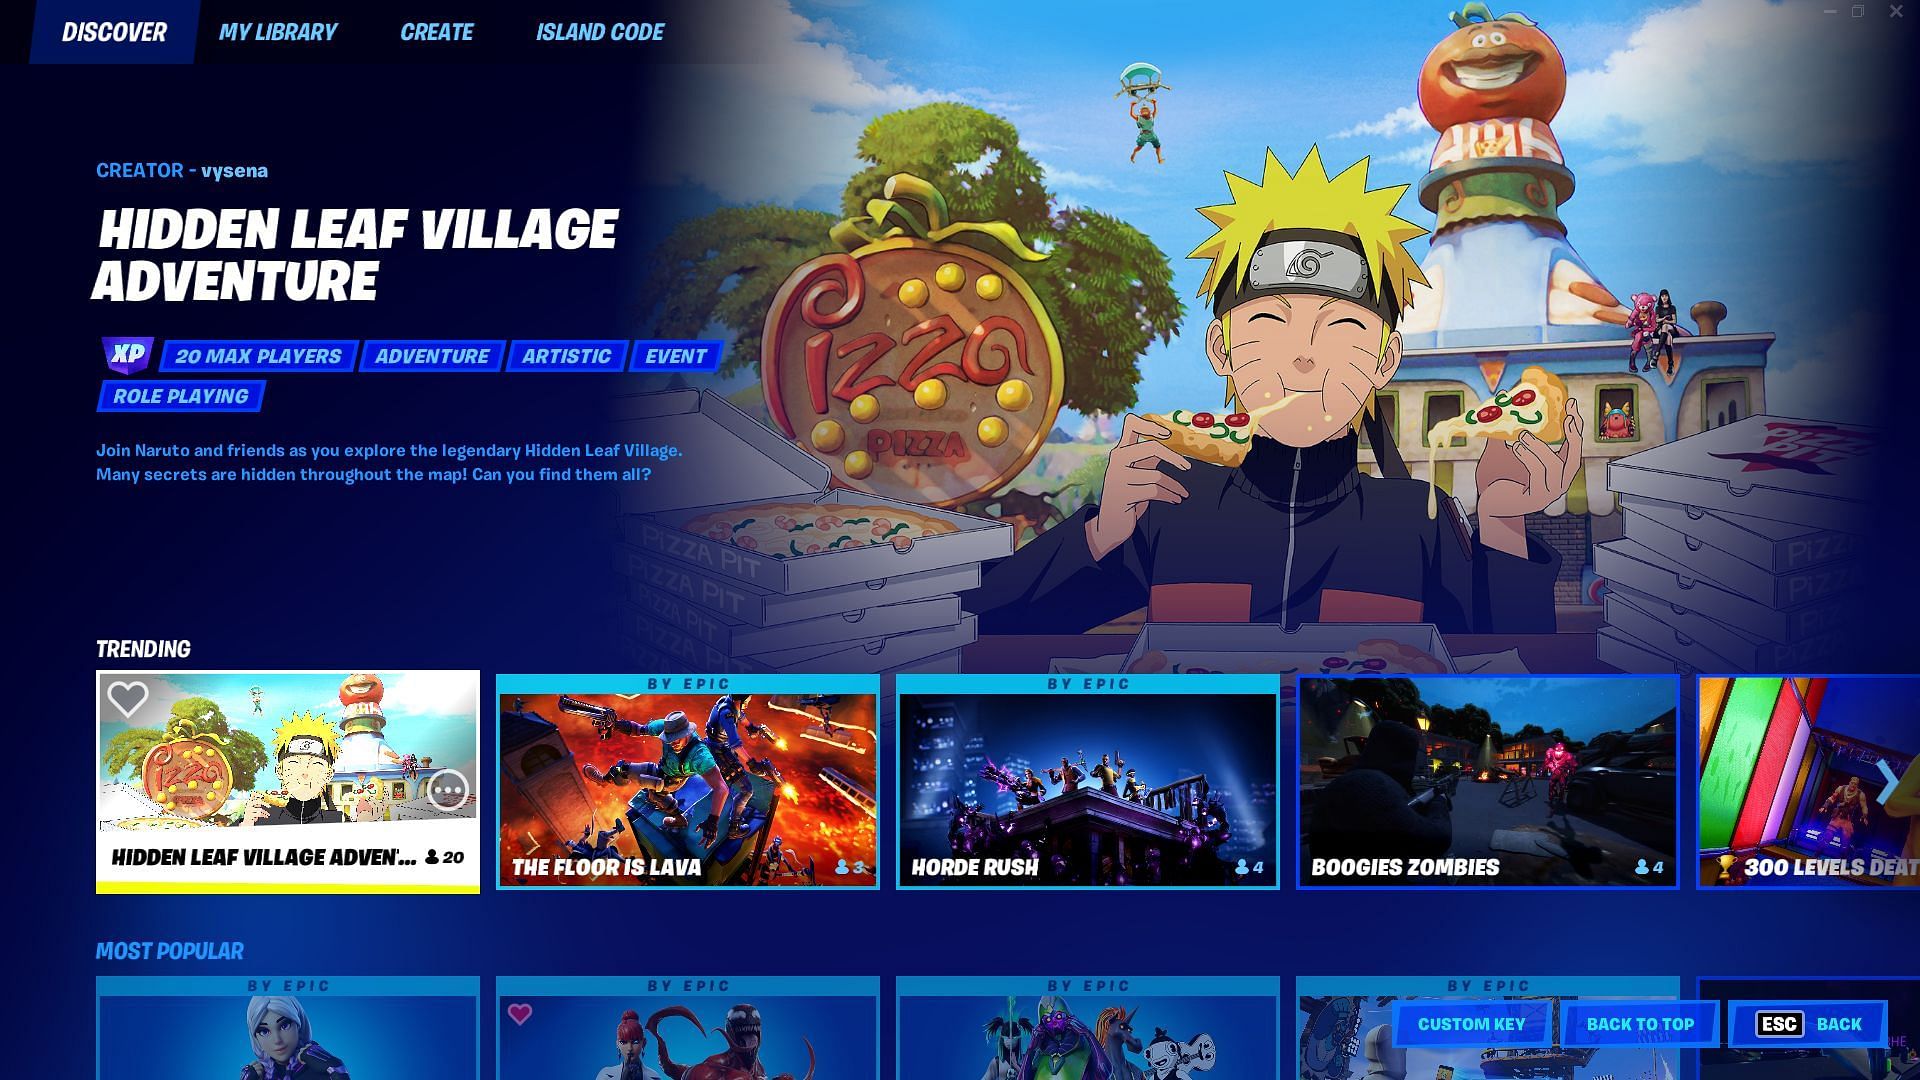Click Boogies Zombies trending game card
The image size is (1920, 1080).
1487,782
